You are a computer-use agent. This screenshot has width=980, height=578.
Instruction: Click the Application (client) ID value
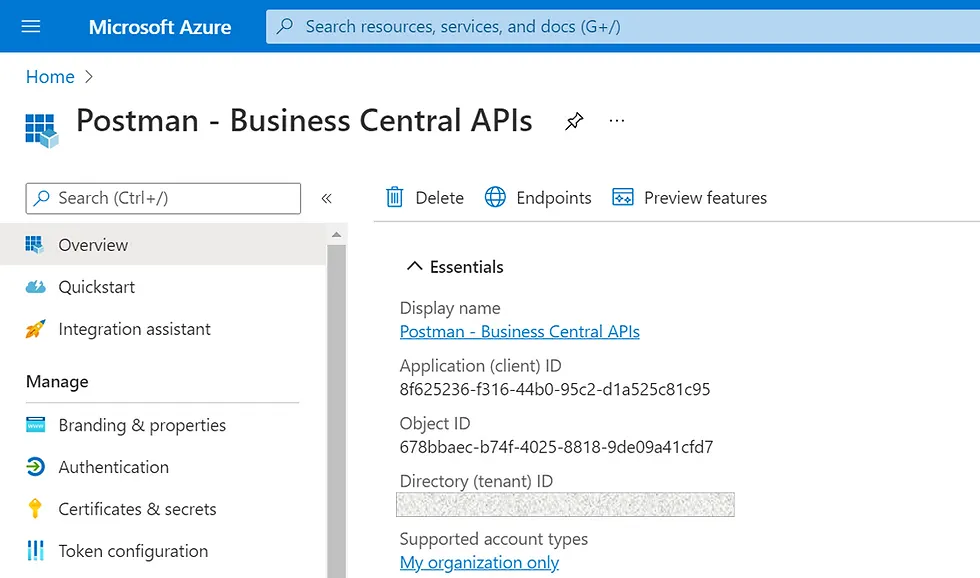point(555,389)
